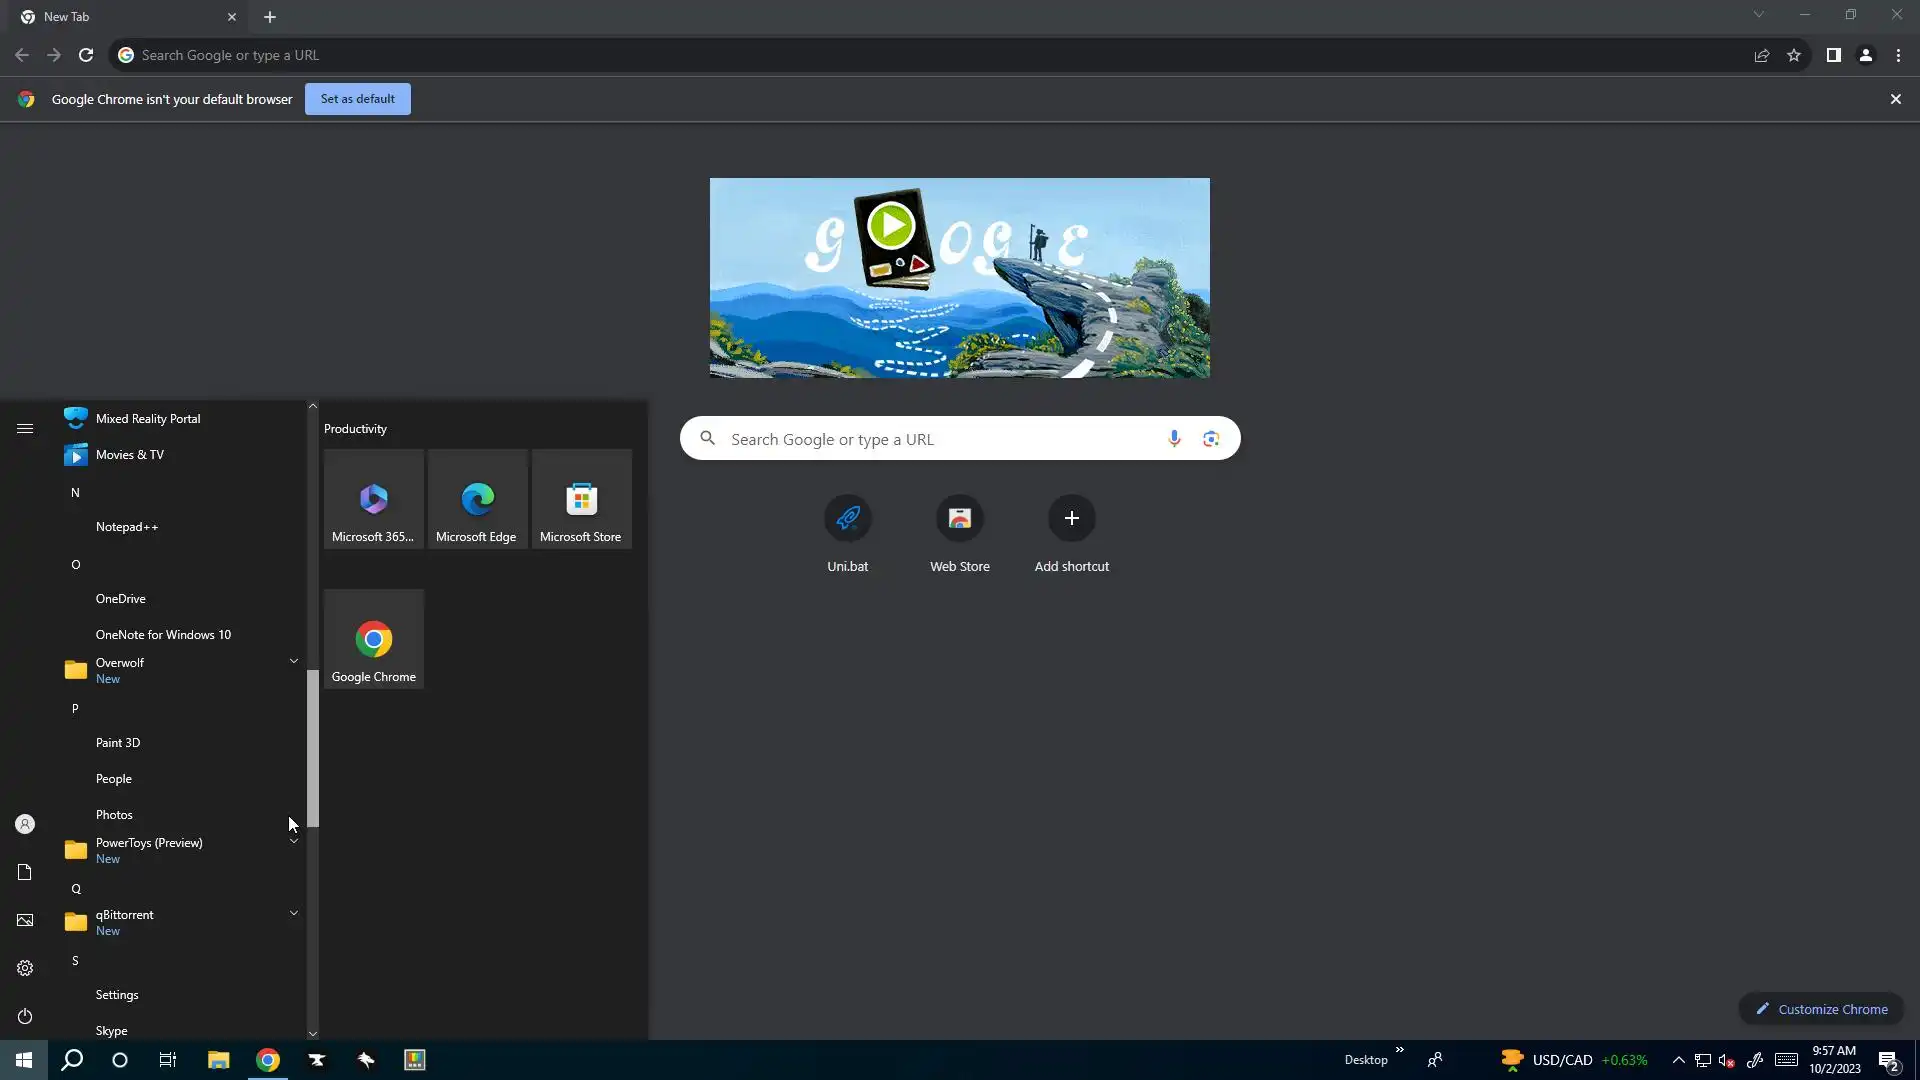Reload the current page
Viewport: 1920px width, 1080px height.
coord(86,56)
